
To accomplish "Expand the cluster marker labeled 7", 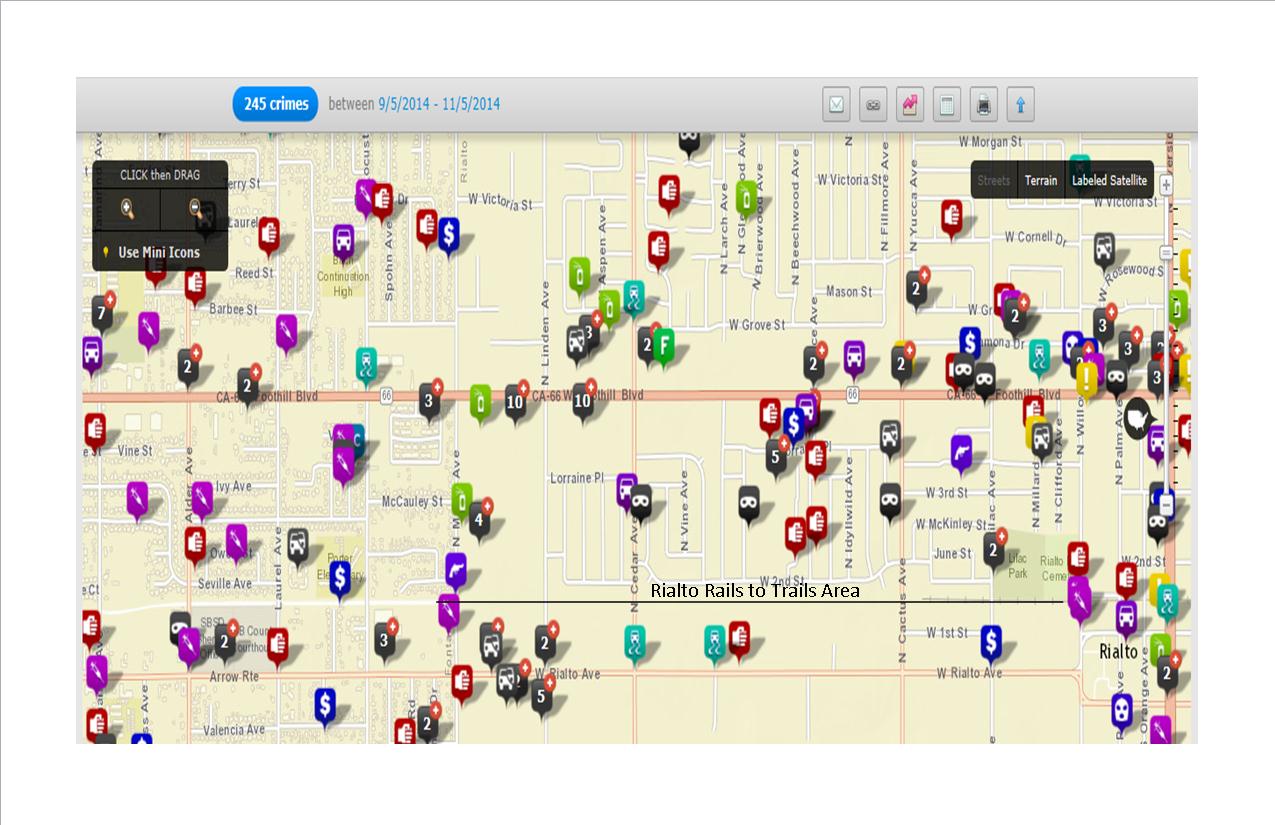I will [101, 313].
